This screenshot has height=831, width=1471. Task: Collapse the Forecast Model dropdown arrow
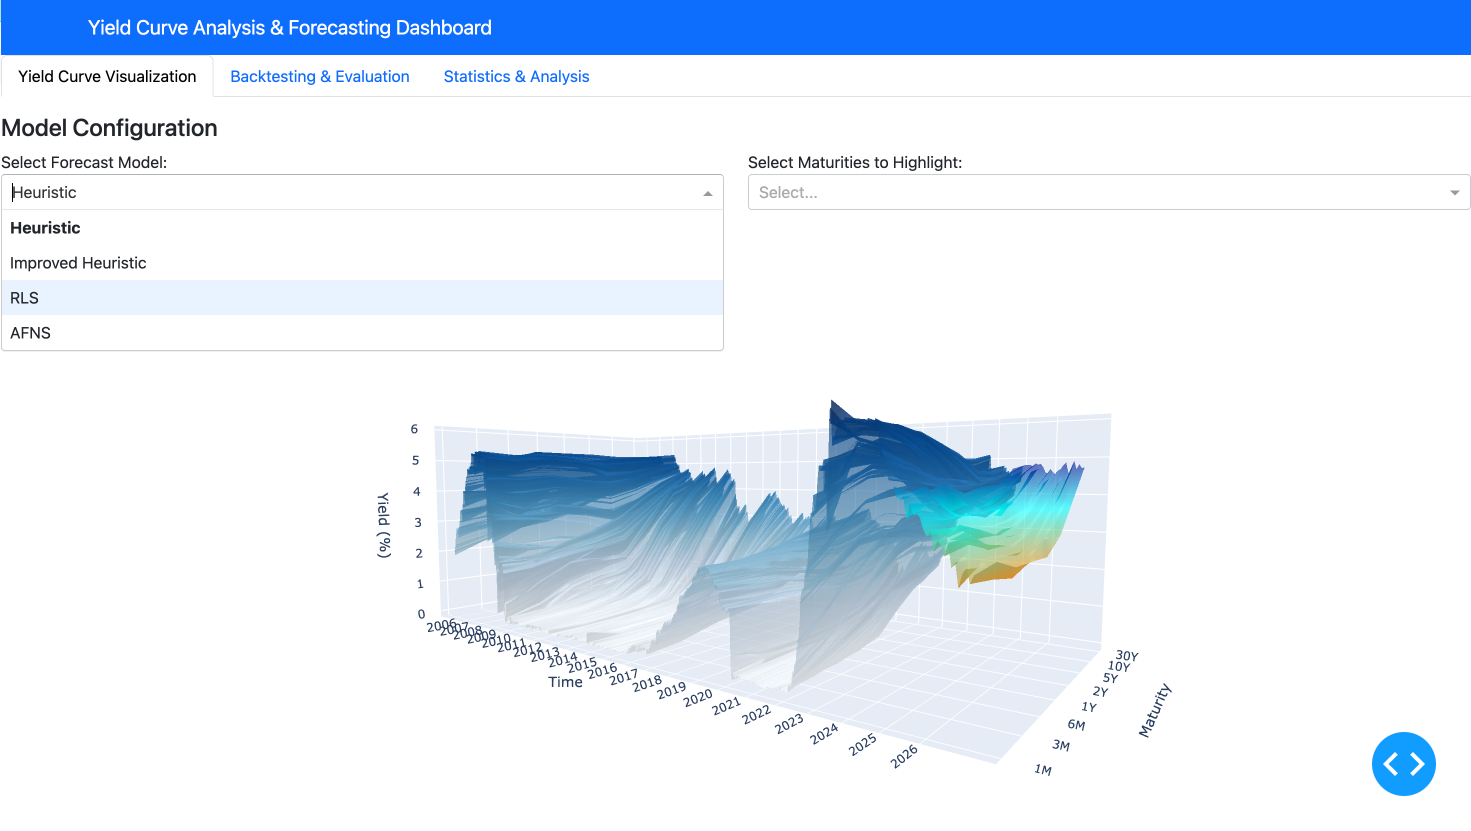pyautogui.click(x=707, y=193)
